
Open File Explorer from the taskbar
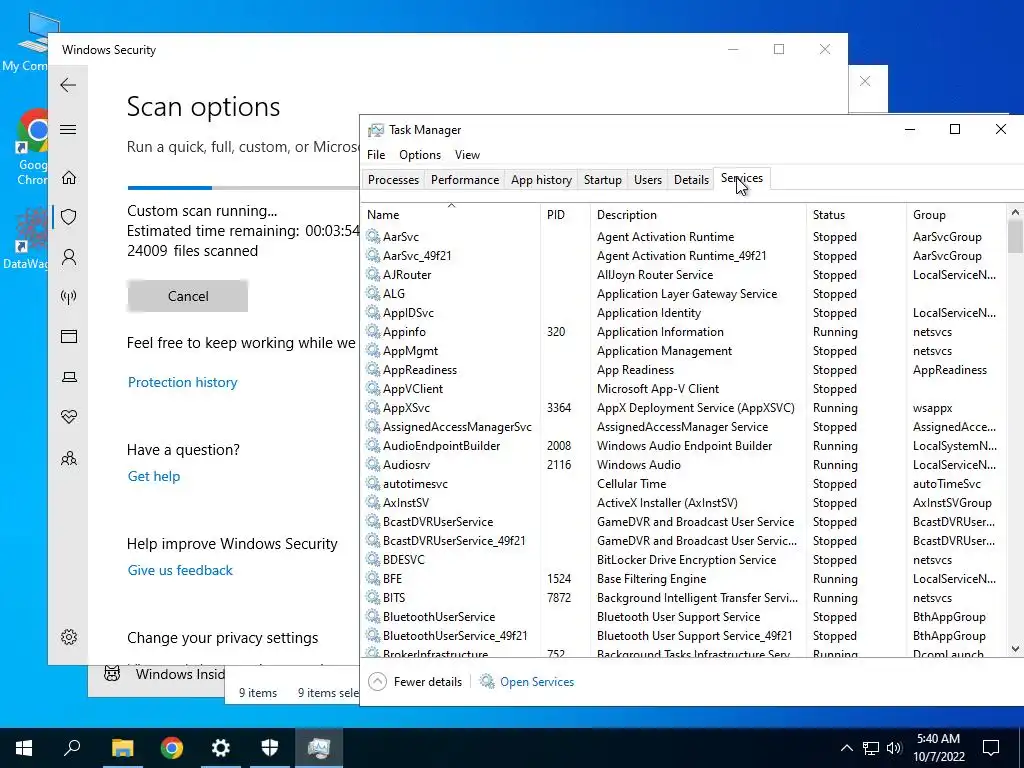122,748
